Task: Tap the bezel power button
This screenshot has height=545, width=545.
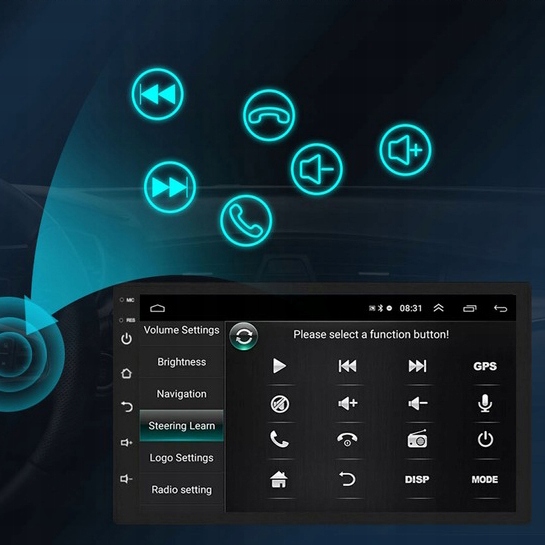Action: click(126, 339)
